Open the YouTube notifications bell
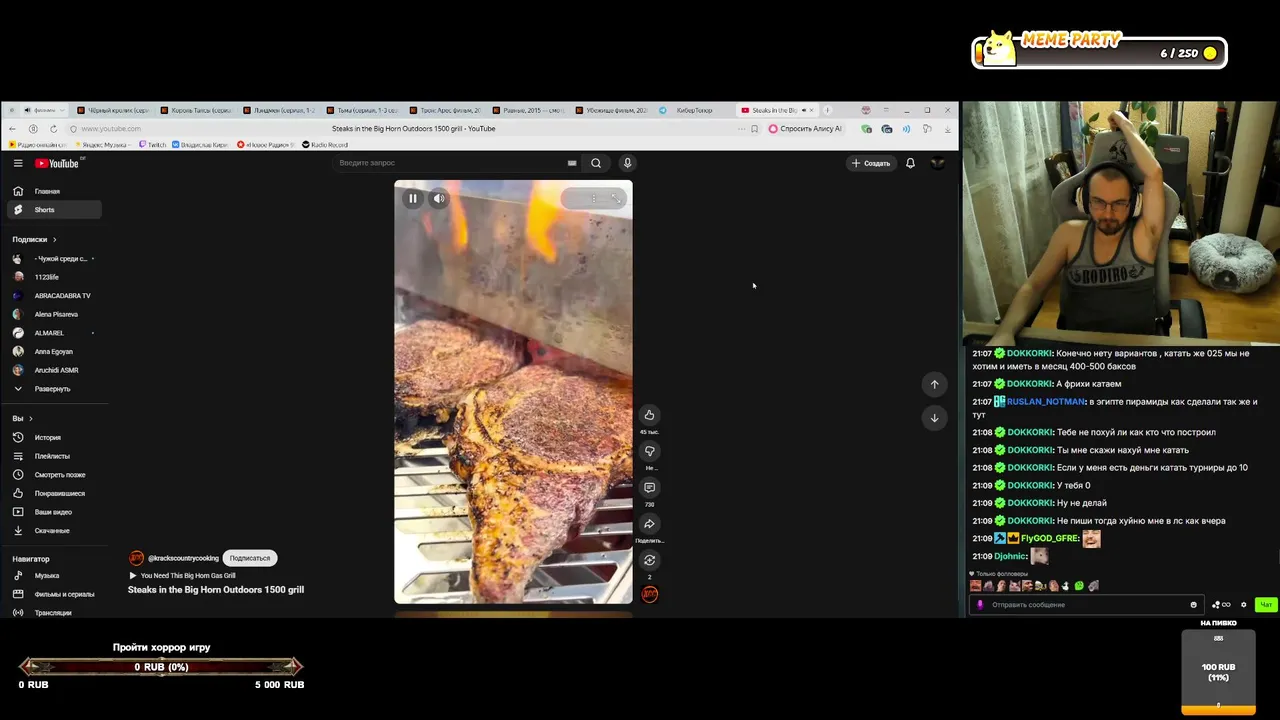This screenshot has width=1280, height=720. [x=910, y=163]
